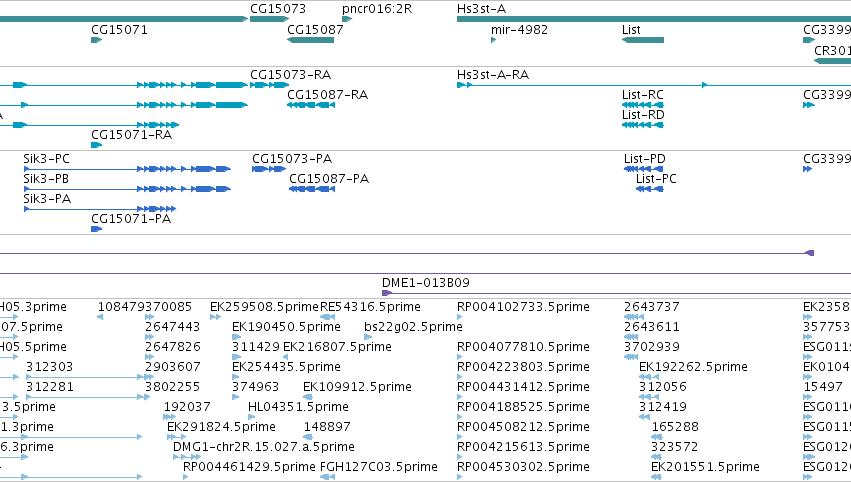Select the 312419 EST label
This screenshot has width=851, height=482.
tap(663, 407)
